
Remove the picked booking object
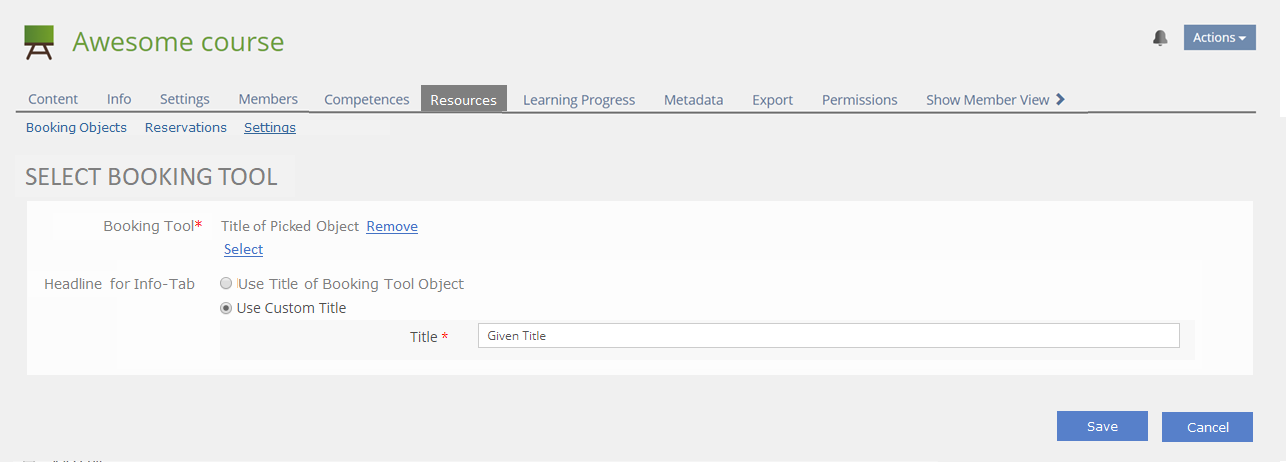click(392, 227)
